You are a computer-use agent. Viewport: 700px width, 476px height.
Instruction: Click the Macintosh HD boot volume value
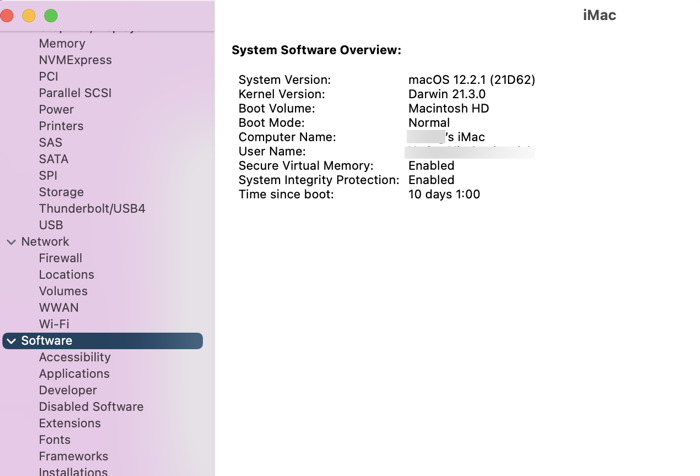click(x=448, y=109)
